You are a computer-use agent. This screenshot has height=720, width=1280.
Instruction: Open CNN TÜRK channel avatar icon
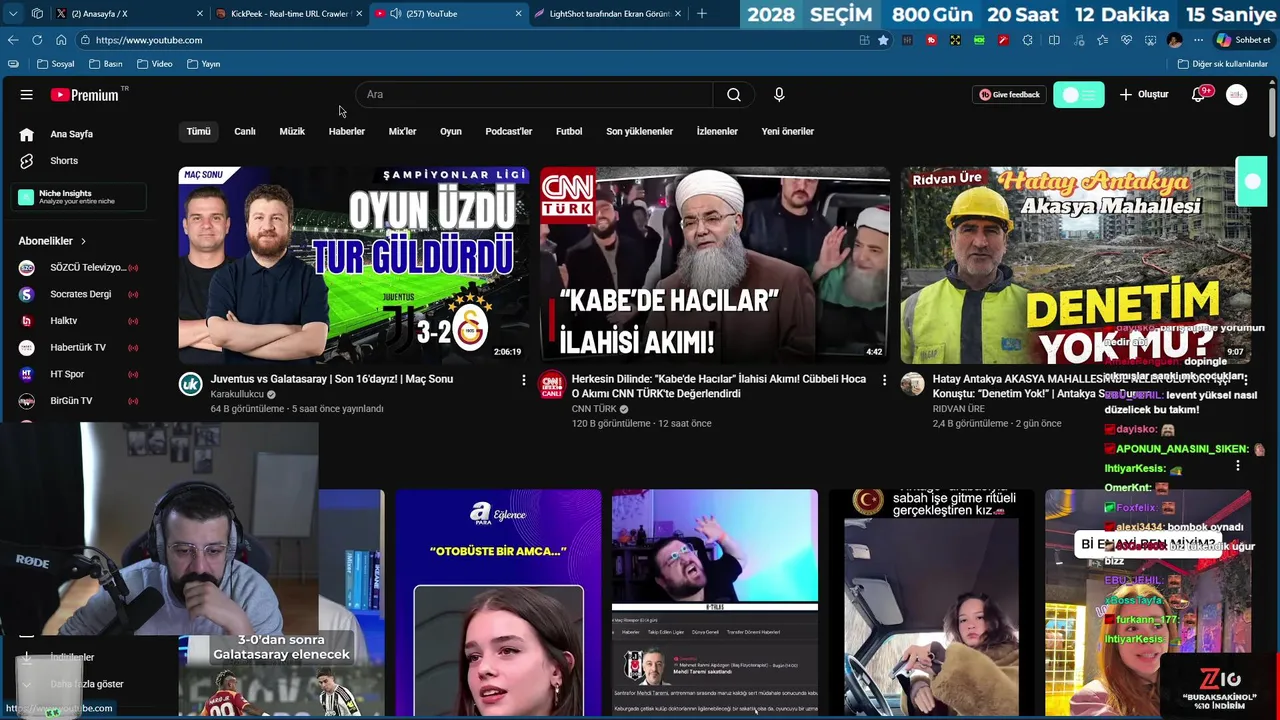552,385
